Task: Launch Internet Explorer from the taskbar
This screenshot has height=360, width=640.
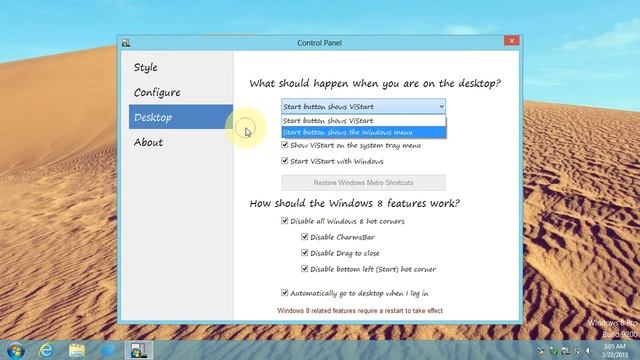Action: click(46, 351)
